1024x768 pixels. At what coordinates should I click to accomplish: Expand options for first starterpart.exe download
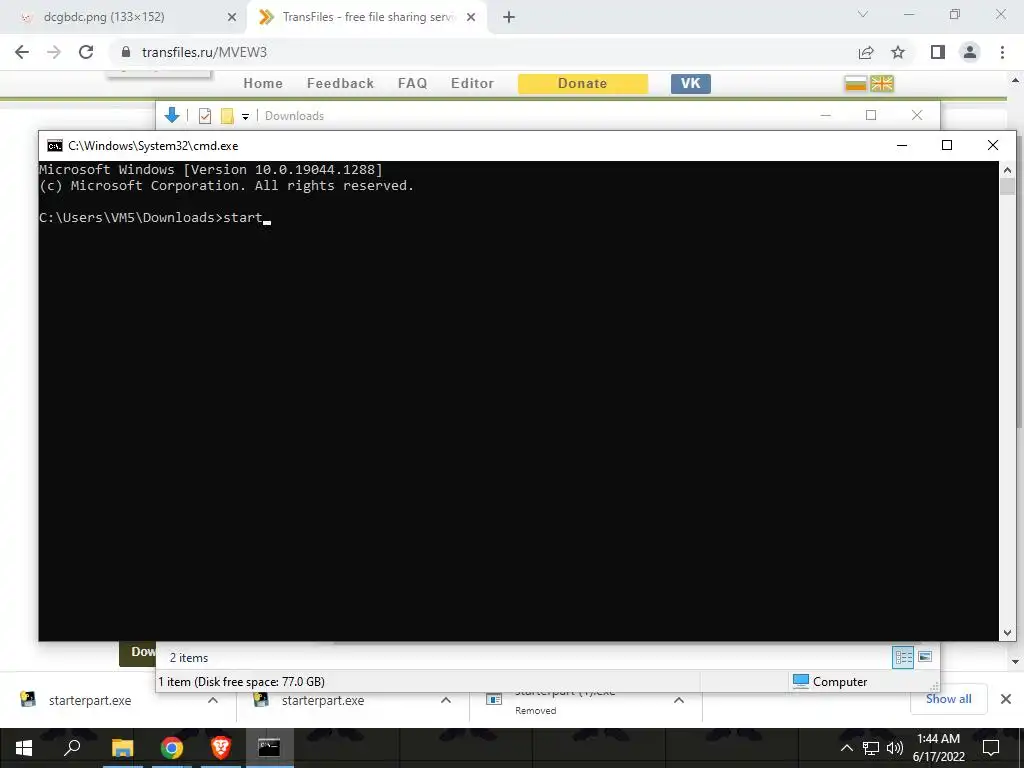(213, 700)
